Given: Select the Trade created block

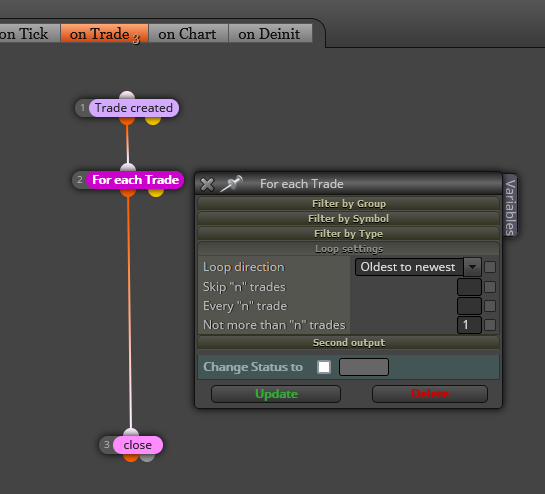Looking at the screenshot, I should [134, 108].
